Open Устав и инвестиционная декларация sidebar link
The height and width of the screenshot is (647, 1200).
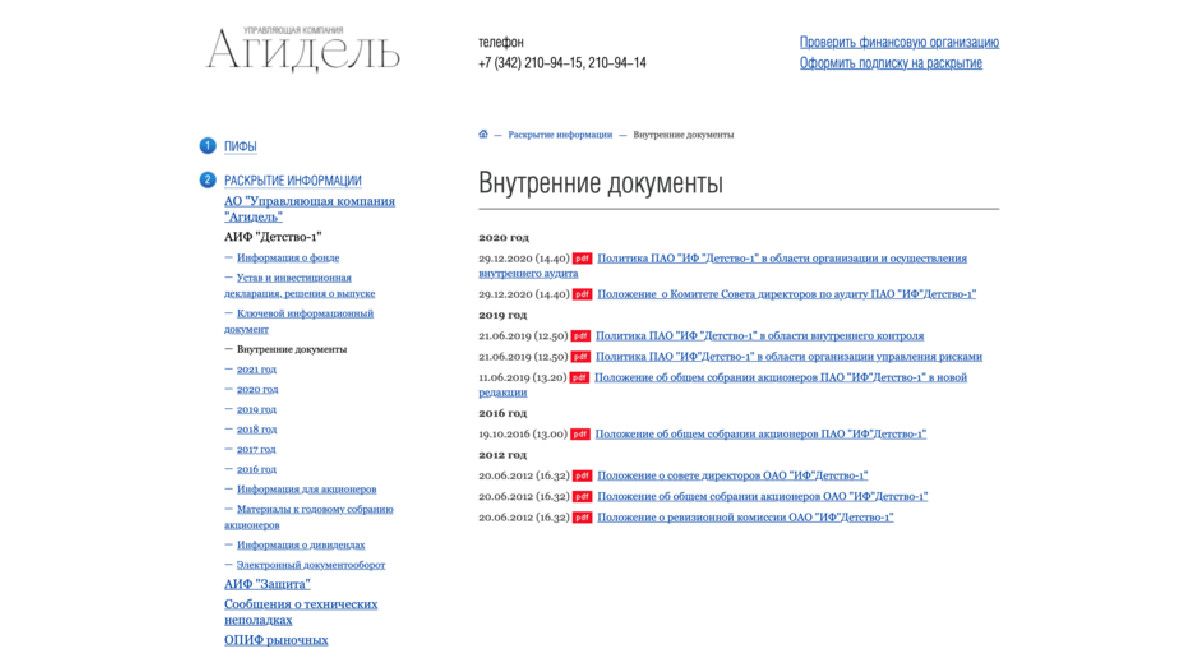tap(299, 285)
